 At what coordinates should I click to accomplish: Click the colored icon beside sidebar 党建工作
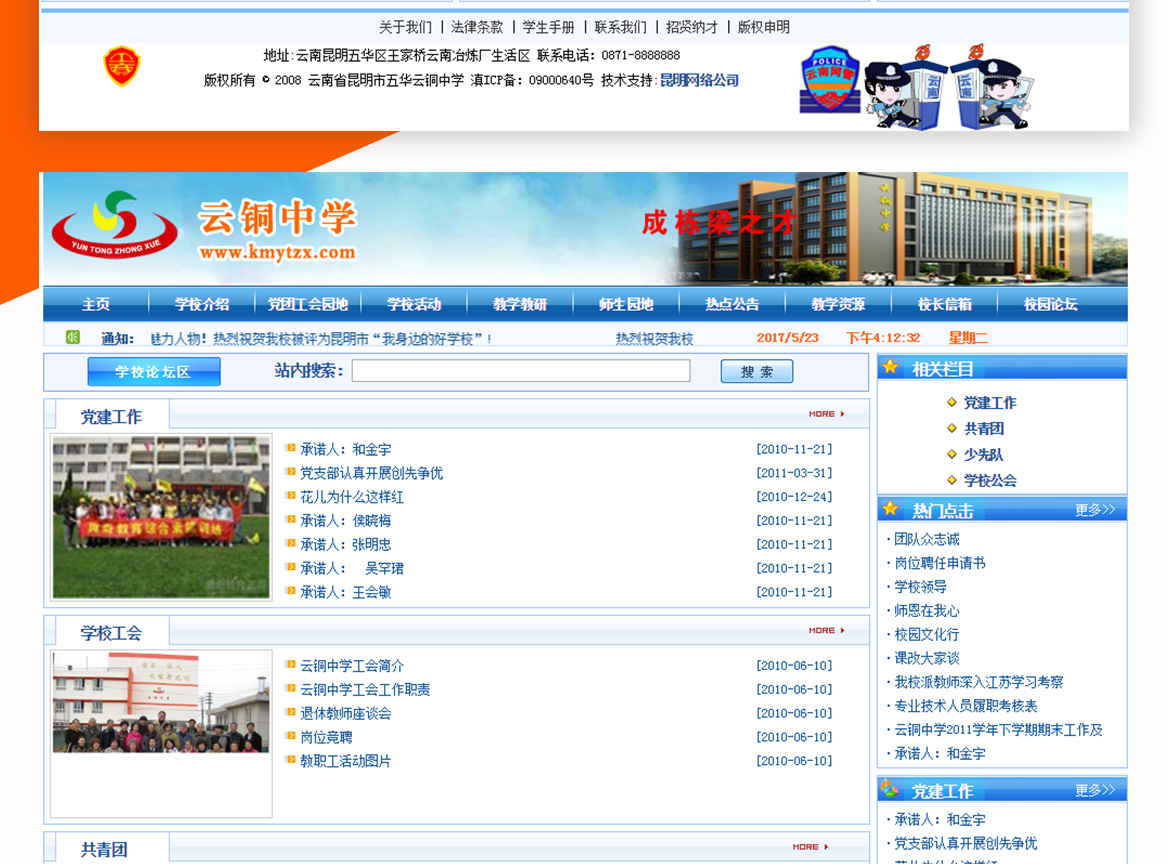(889, 790)
